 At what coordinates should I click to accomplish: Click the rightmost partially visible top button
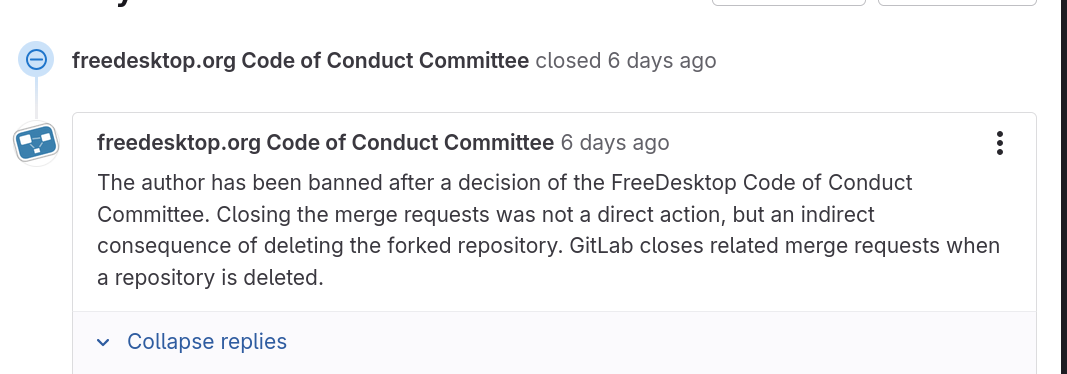(x=957, y=3)
